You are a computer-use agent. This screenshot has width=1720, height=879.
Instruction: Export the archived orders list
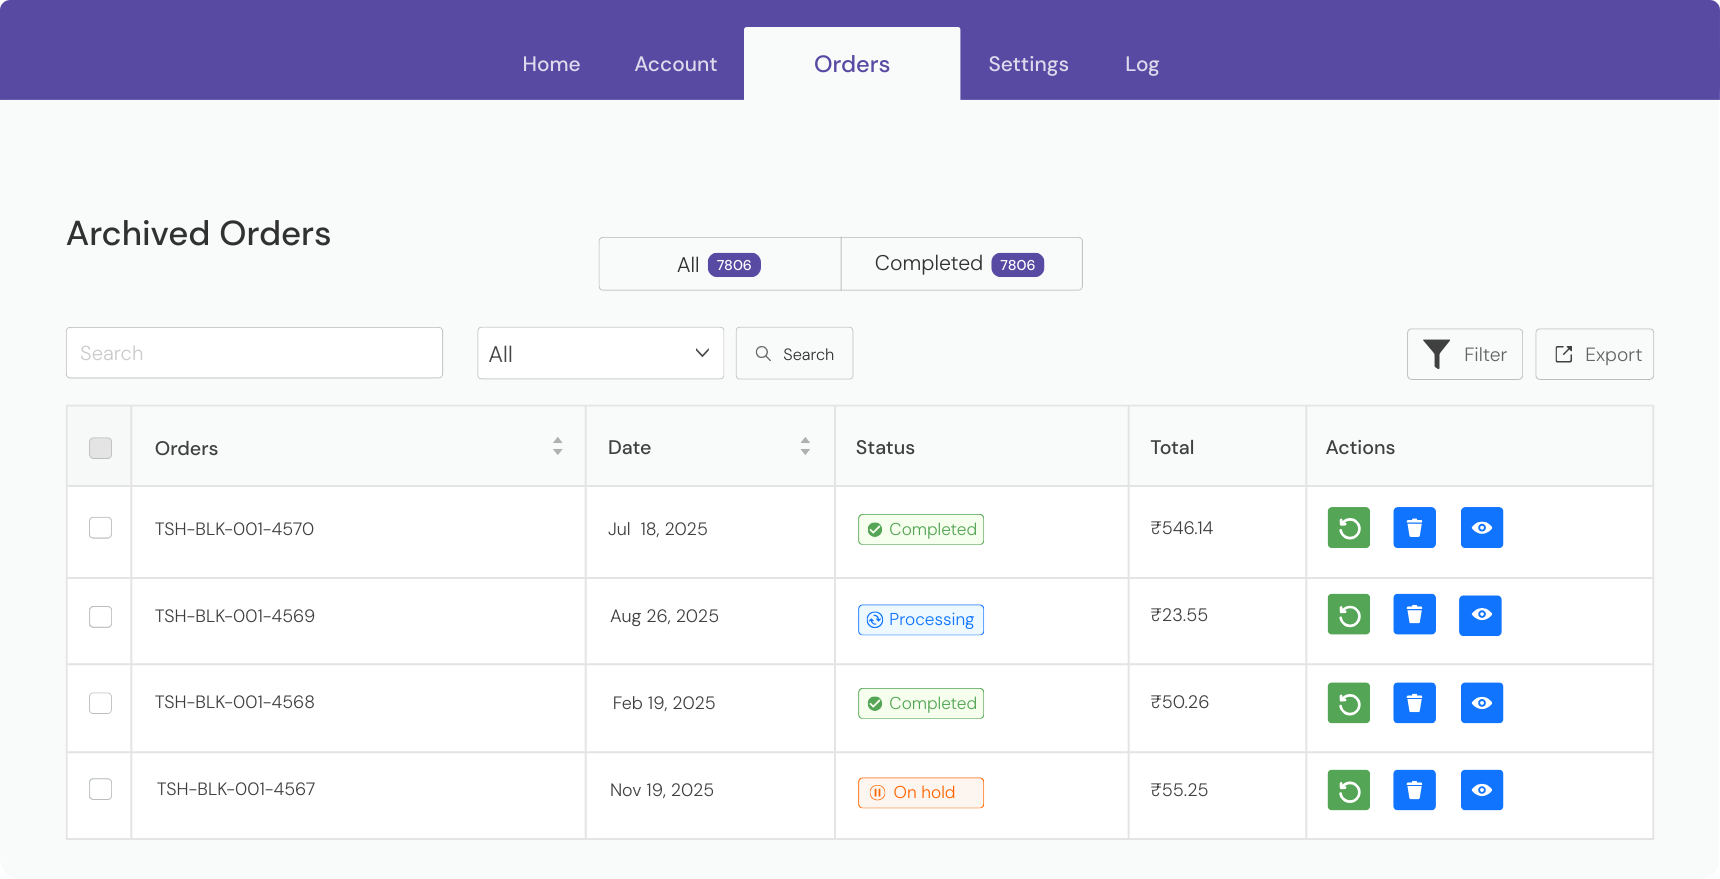[x=1594, y=355]
